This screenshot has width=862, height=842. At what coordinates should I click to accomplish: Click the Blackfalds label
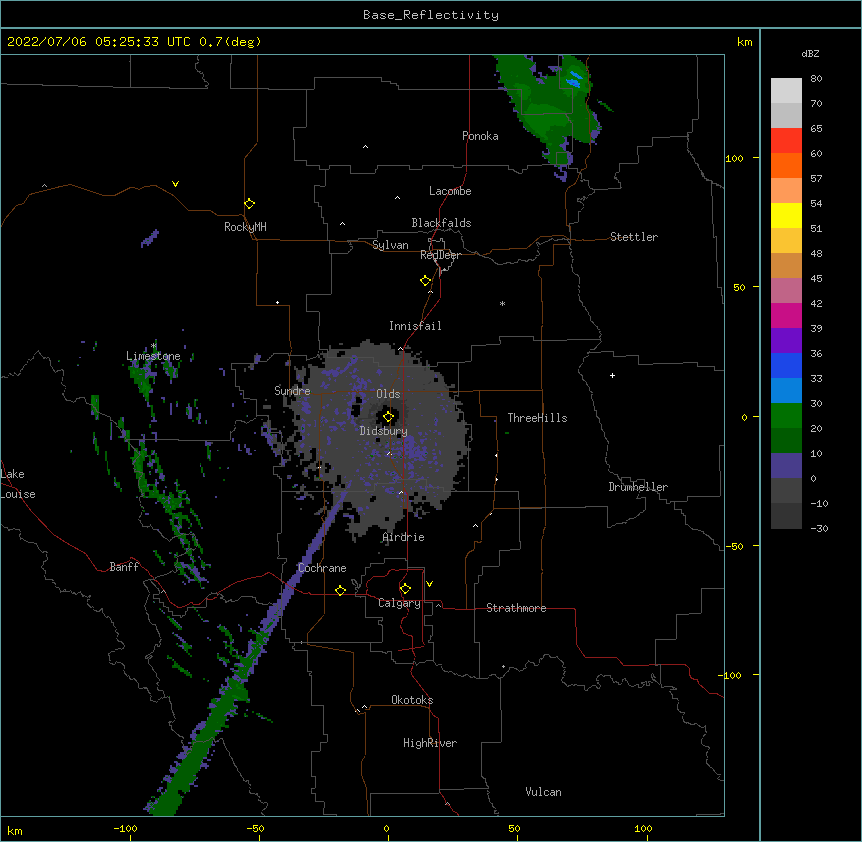coord(441,223)
